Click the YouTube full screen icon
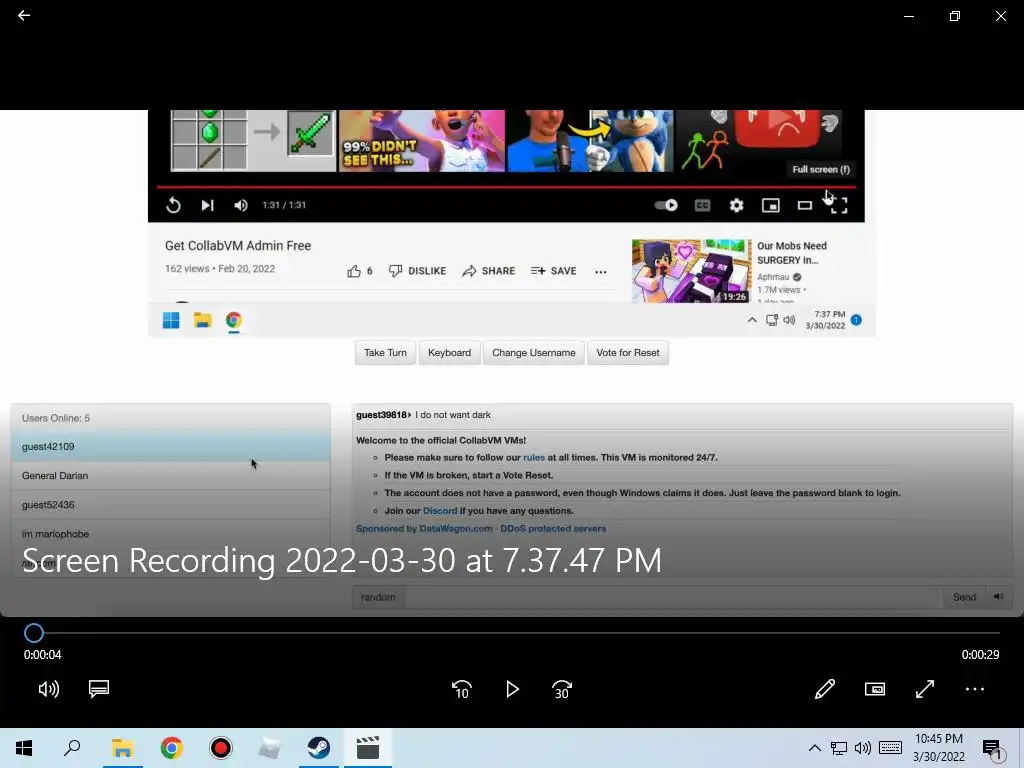Viewport: 1024px width, 768px height. (839, 205)
